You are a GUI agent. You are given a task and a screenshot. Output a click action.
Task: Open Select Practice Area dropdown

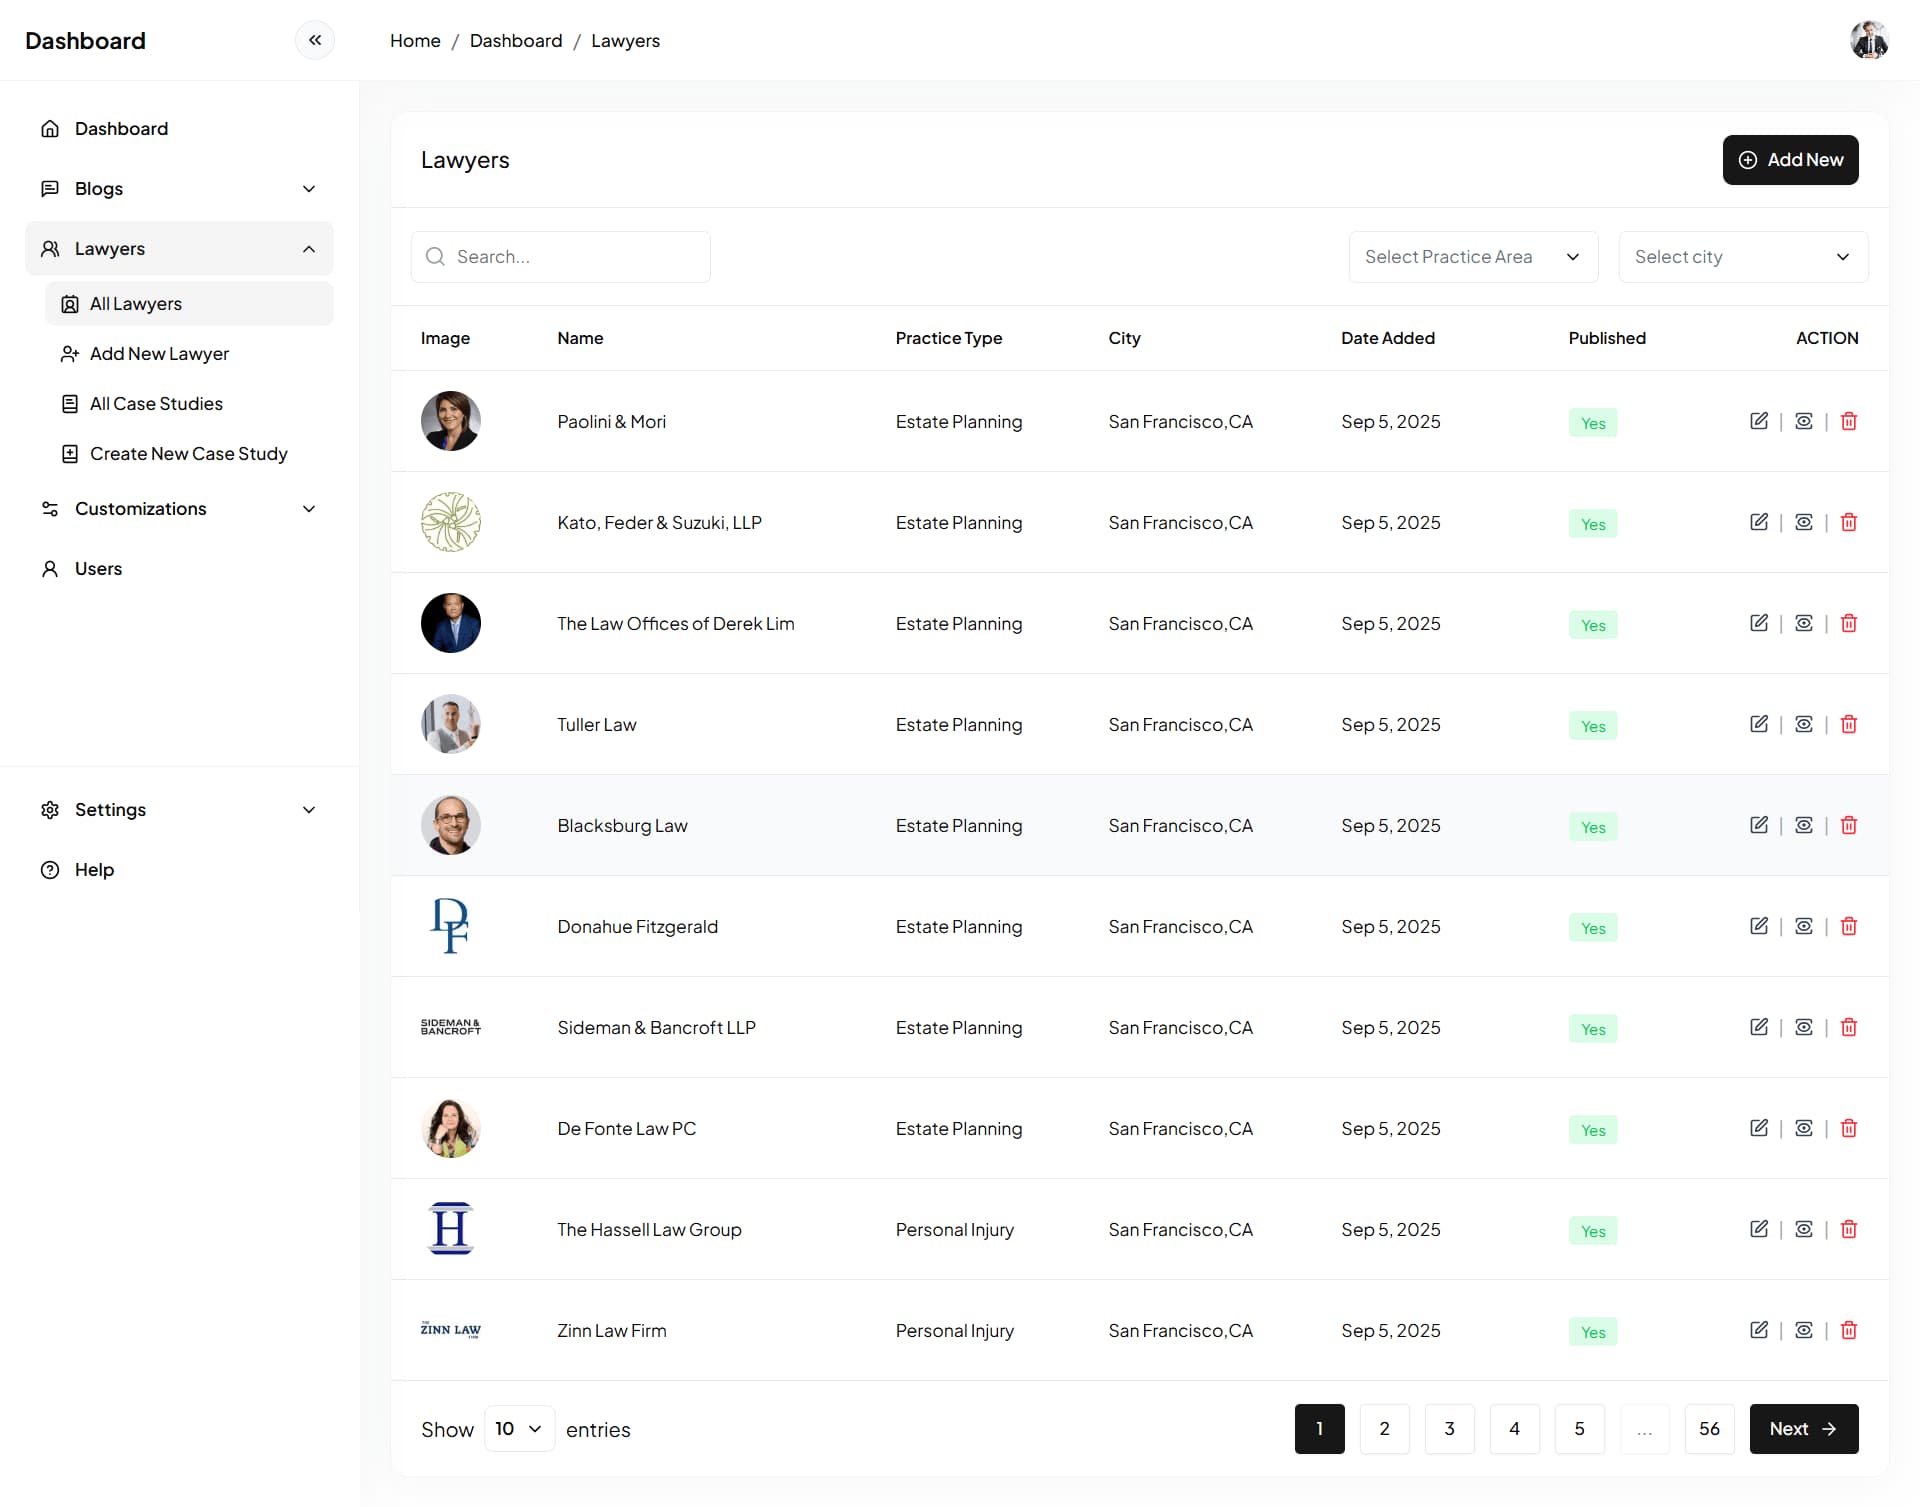pyautogui.click(x=1473, y=257)
